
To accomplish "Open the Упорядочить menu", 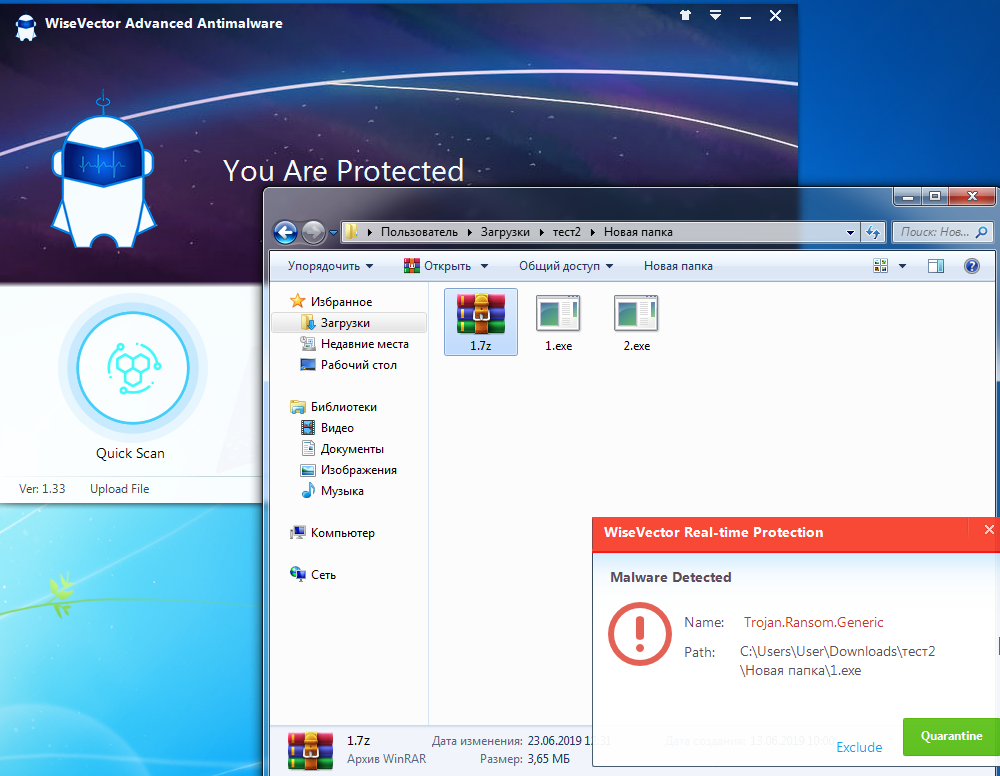I will click(330, 266).
